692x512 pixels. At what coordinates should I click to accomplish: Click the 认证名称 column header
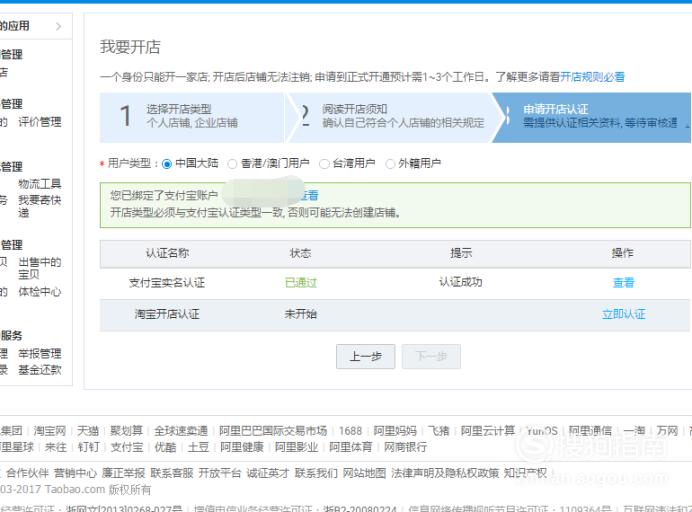coord(167,253)
